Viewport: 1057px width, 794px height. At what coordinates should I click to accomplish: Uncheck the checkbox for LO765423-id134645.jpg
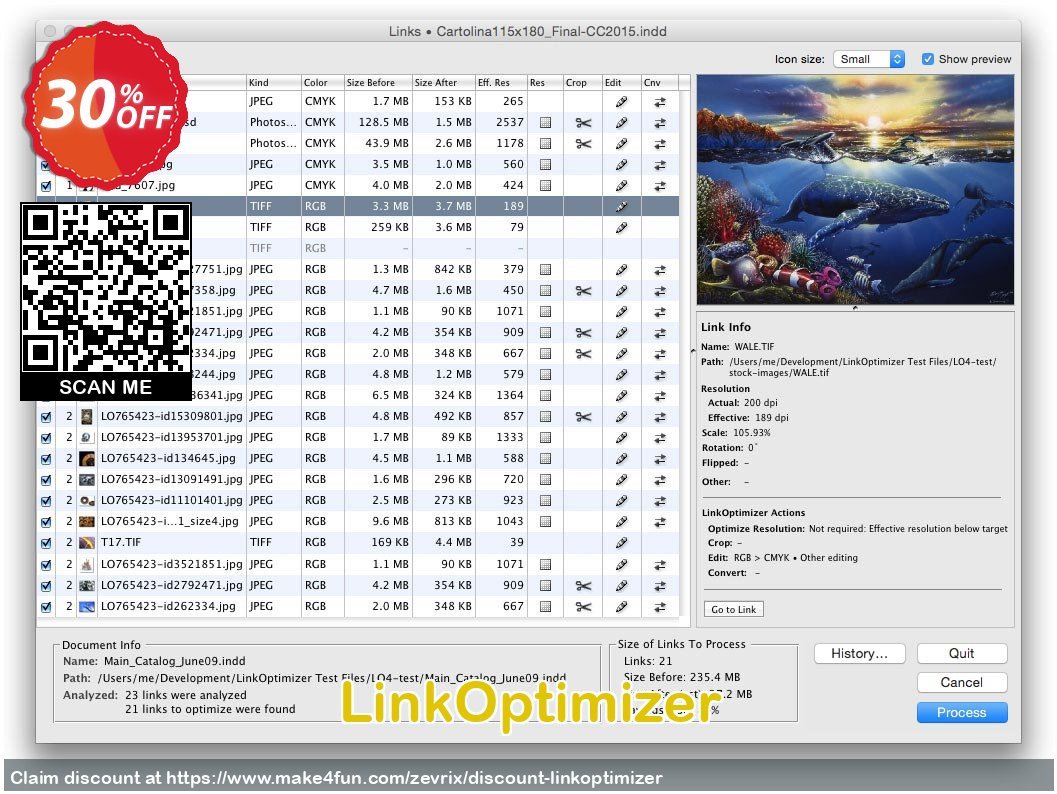pyautogui.click(x=46, y=459)
